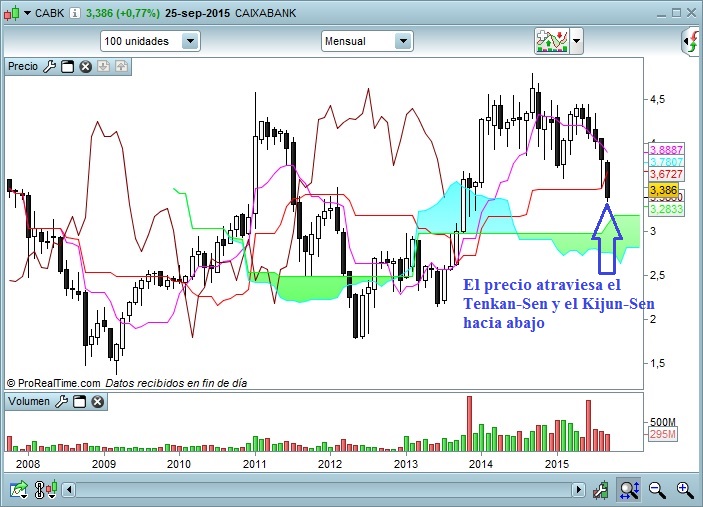This screenshot has width=703, height=507.
Task: Open Volumen panel settings wrench
Action: pos(61,401)
